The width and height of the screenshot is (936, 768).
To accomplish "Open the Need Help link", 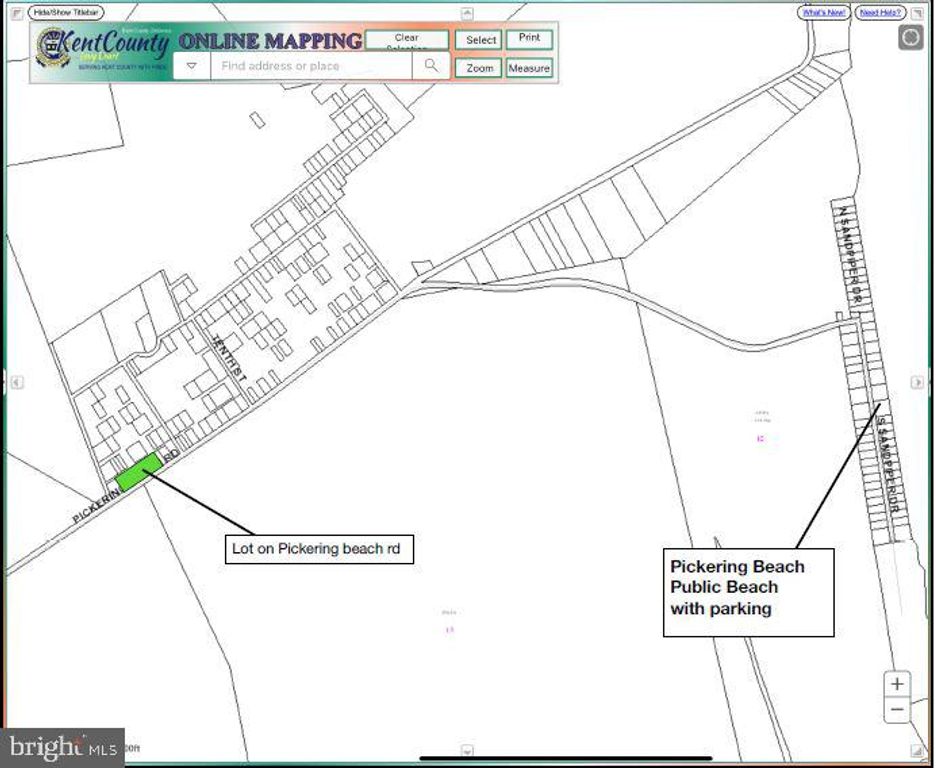I will [880, 13].
